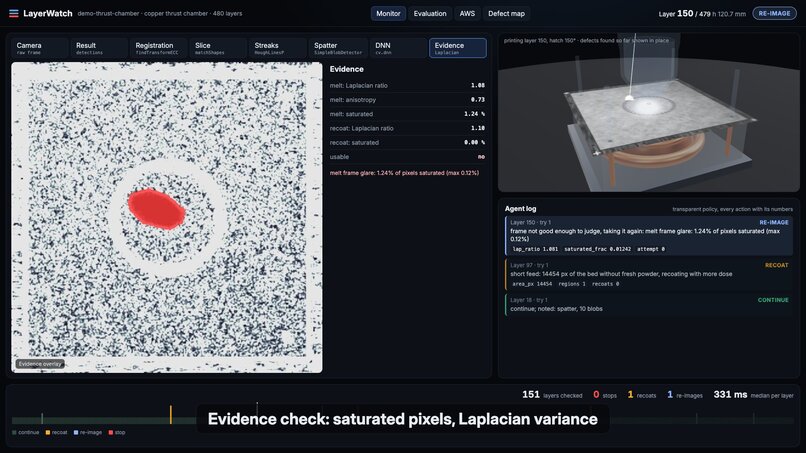Select the Camera raw frame view
The image size is (806, 453).
40,48
